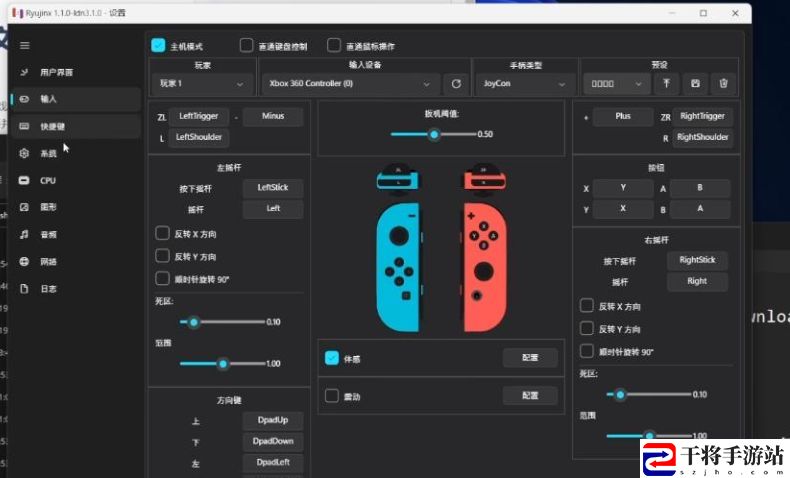Image resolution: width=790 pixels, height=478 pixels.
Task: Check right stick 顺时针旋转 90° box
Action: (586, 351)
